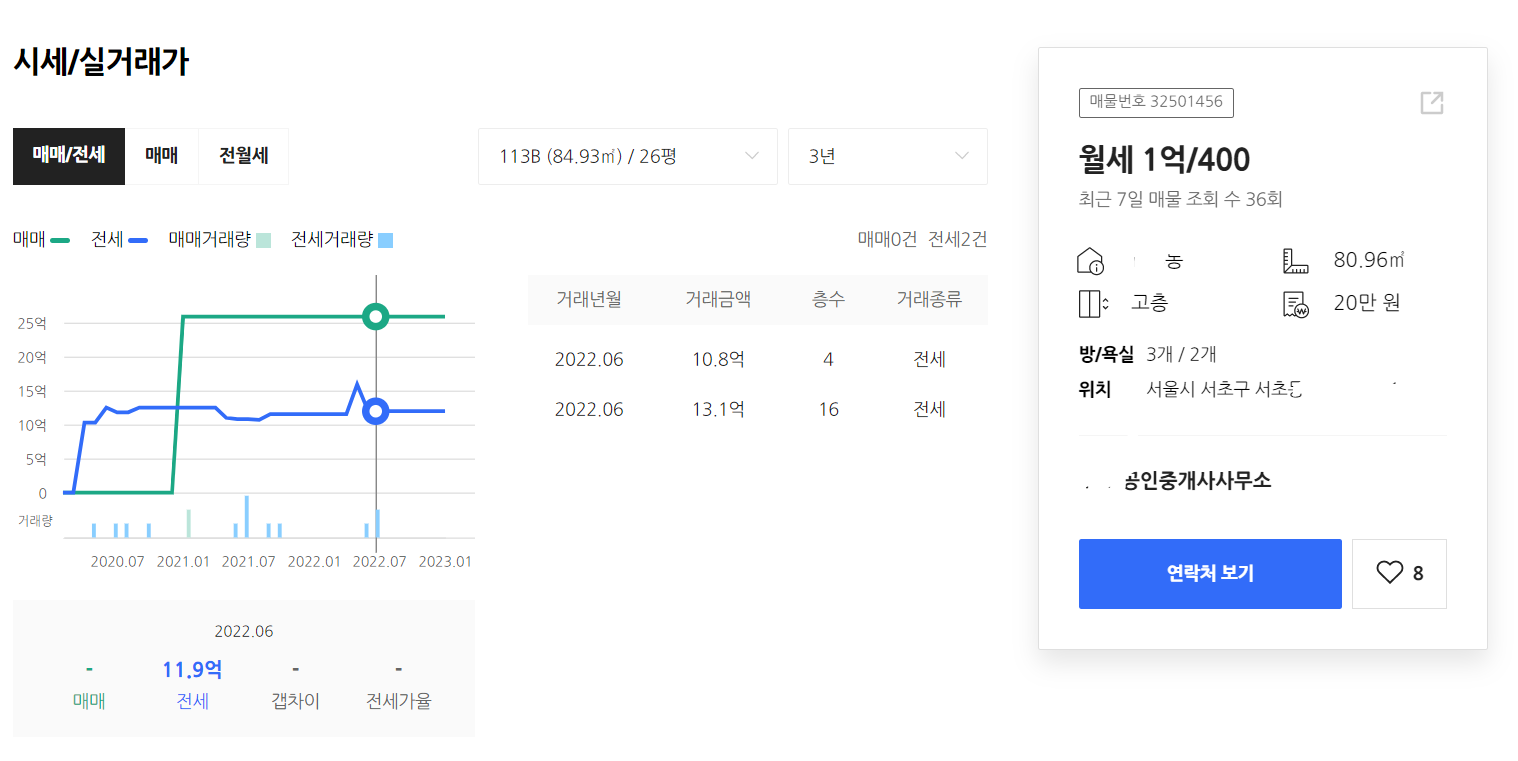Image resolution: width=1518 pixels, height=761 pixels.
Task: Open the 3년 period dropdown
Action: (x=888, y=156)
